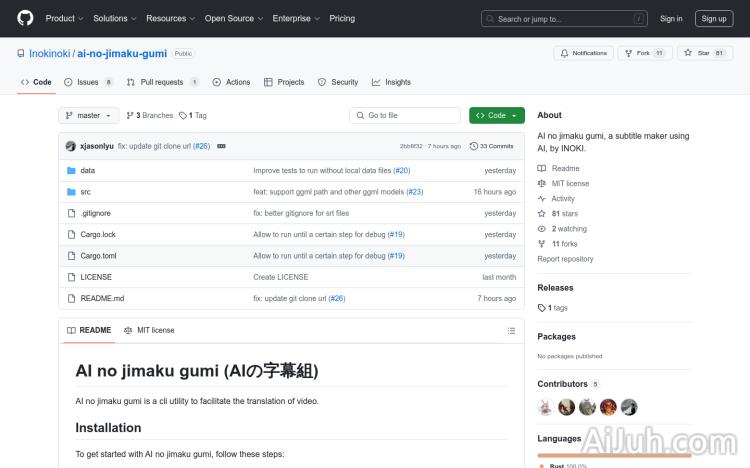The height and width of the screenshot is (468, 750).
Task: Click Report repository
Action: pyautogui.click(x=565, y=259)
